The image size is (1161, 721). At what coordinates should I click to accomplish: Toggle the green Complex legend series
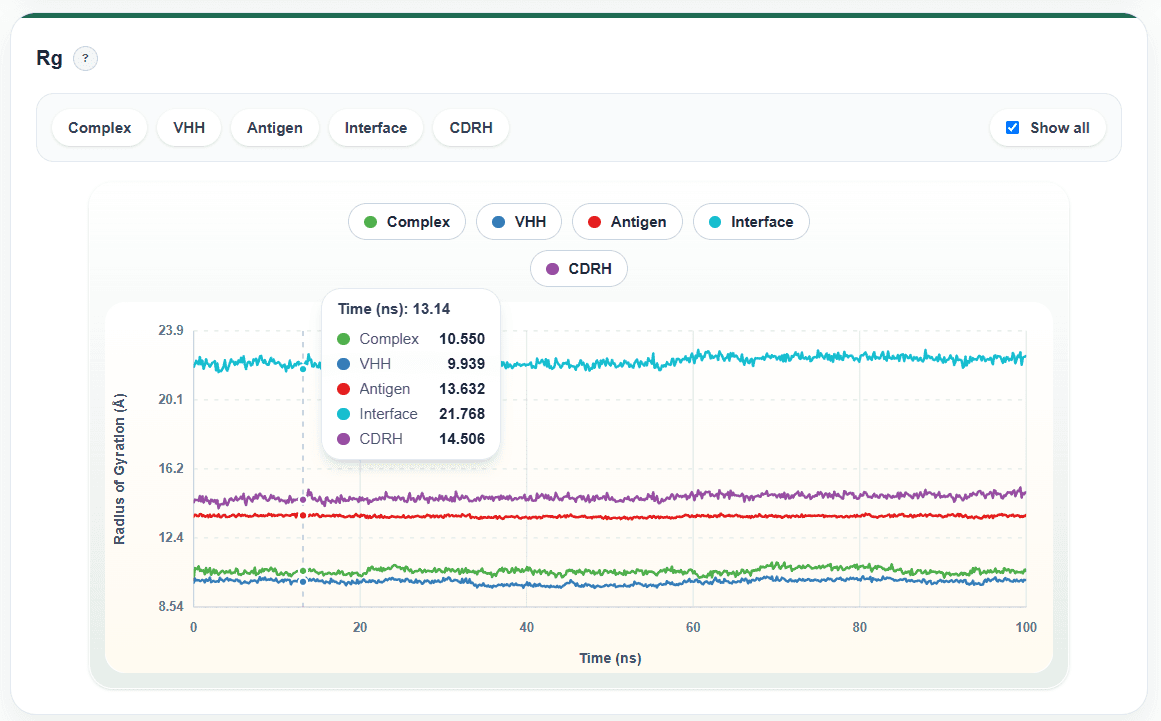406,221
